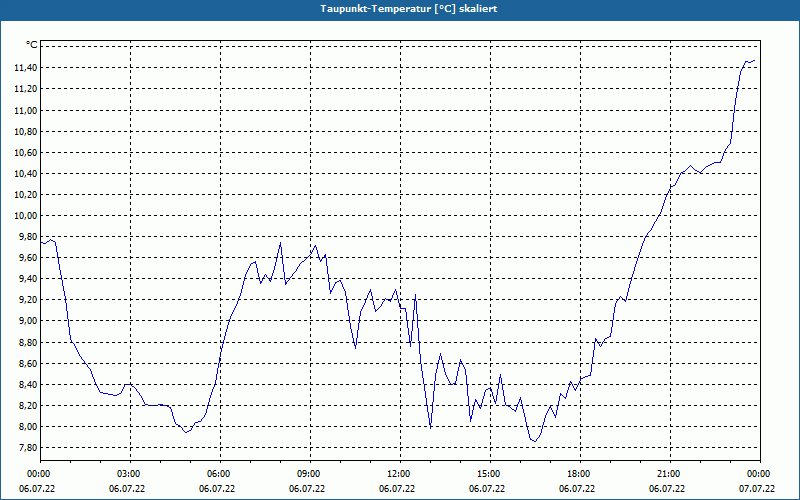Select the 9,00 axis value
800x500 pixels.
[28, 320]
